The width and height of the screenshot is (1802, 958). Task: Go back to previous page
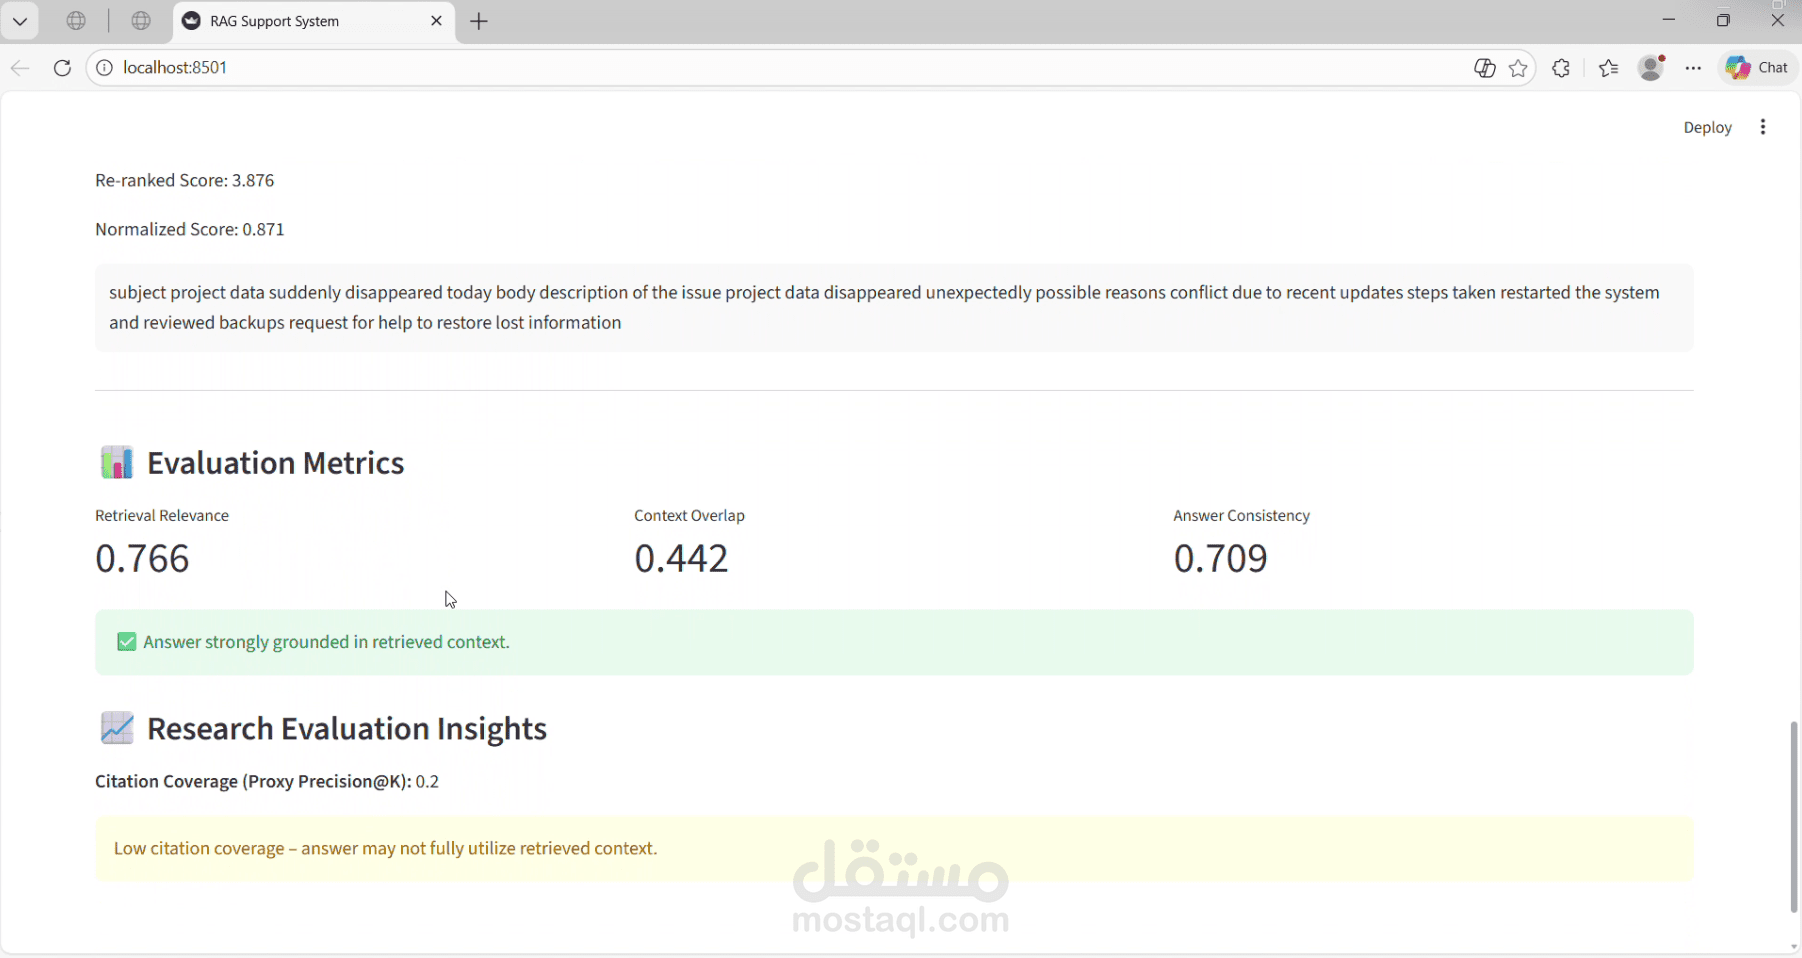(20, 68)
